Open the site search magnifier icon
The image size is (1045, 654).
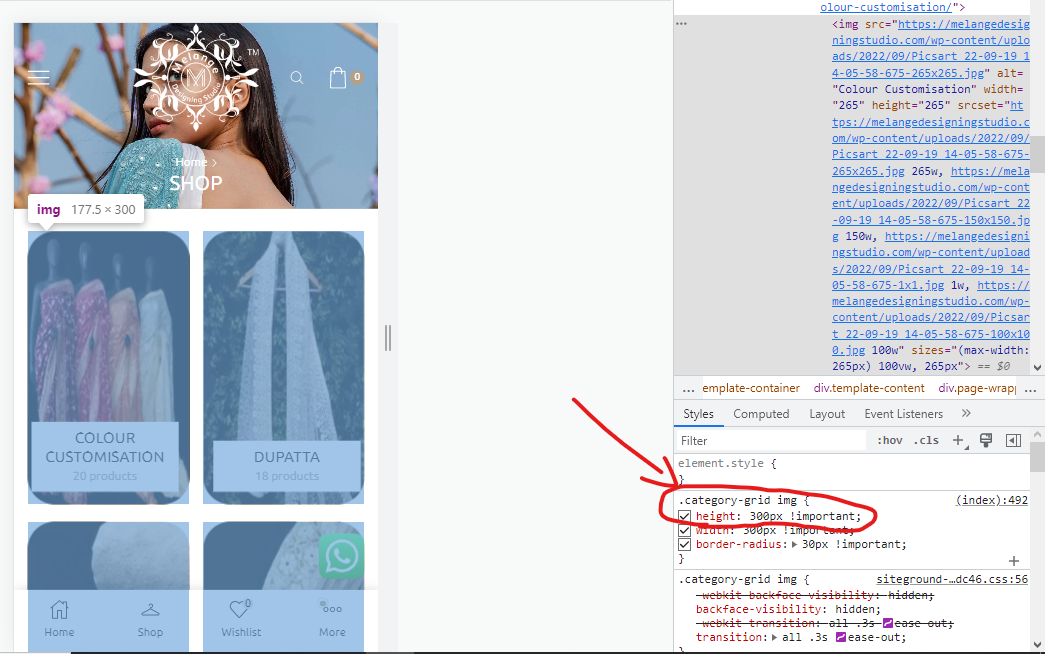click(x=297, y=78)
